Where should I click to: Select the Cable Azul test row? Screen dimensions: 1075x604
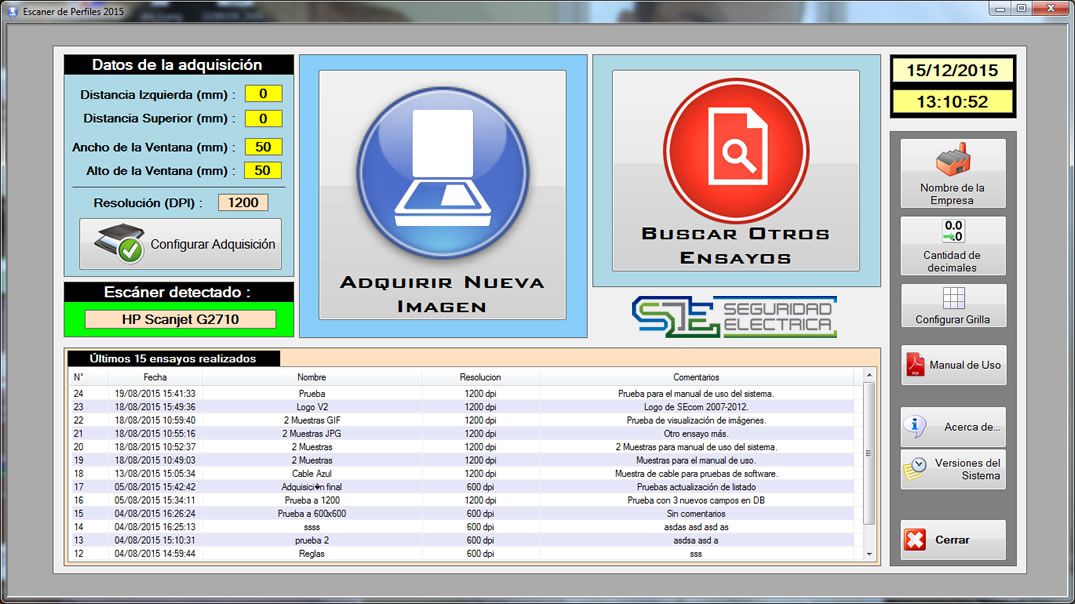[x=312, y=474]
